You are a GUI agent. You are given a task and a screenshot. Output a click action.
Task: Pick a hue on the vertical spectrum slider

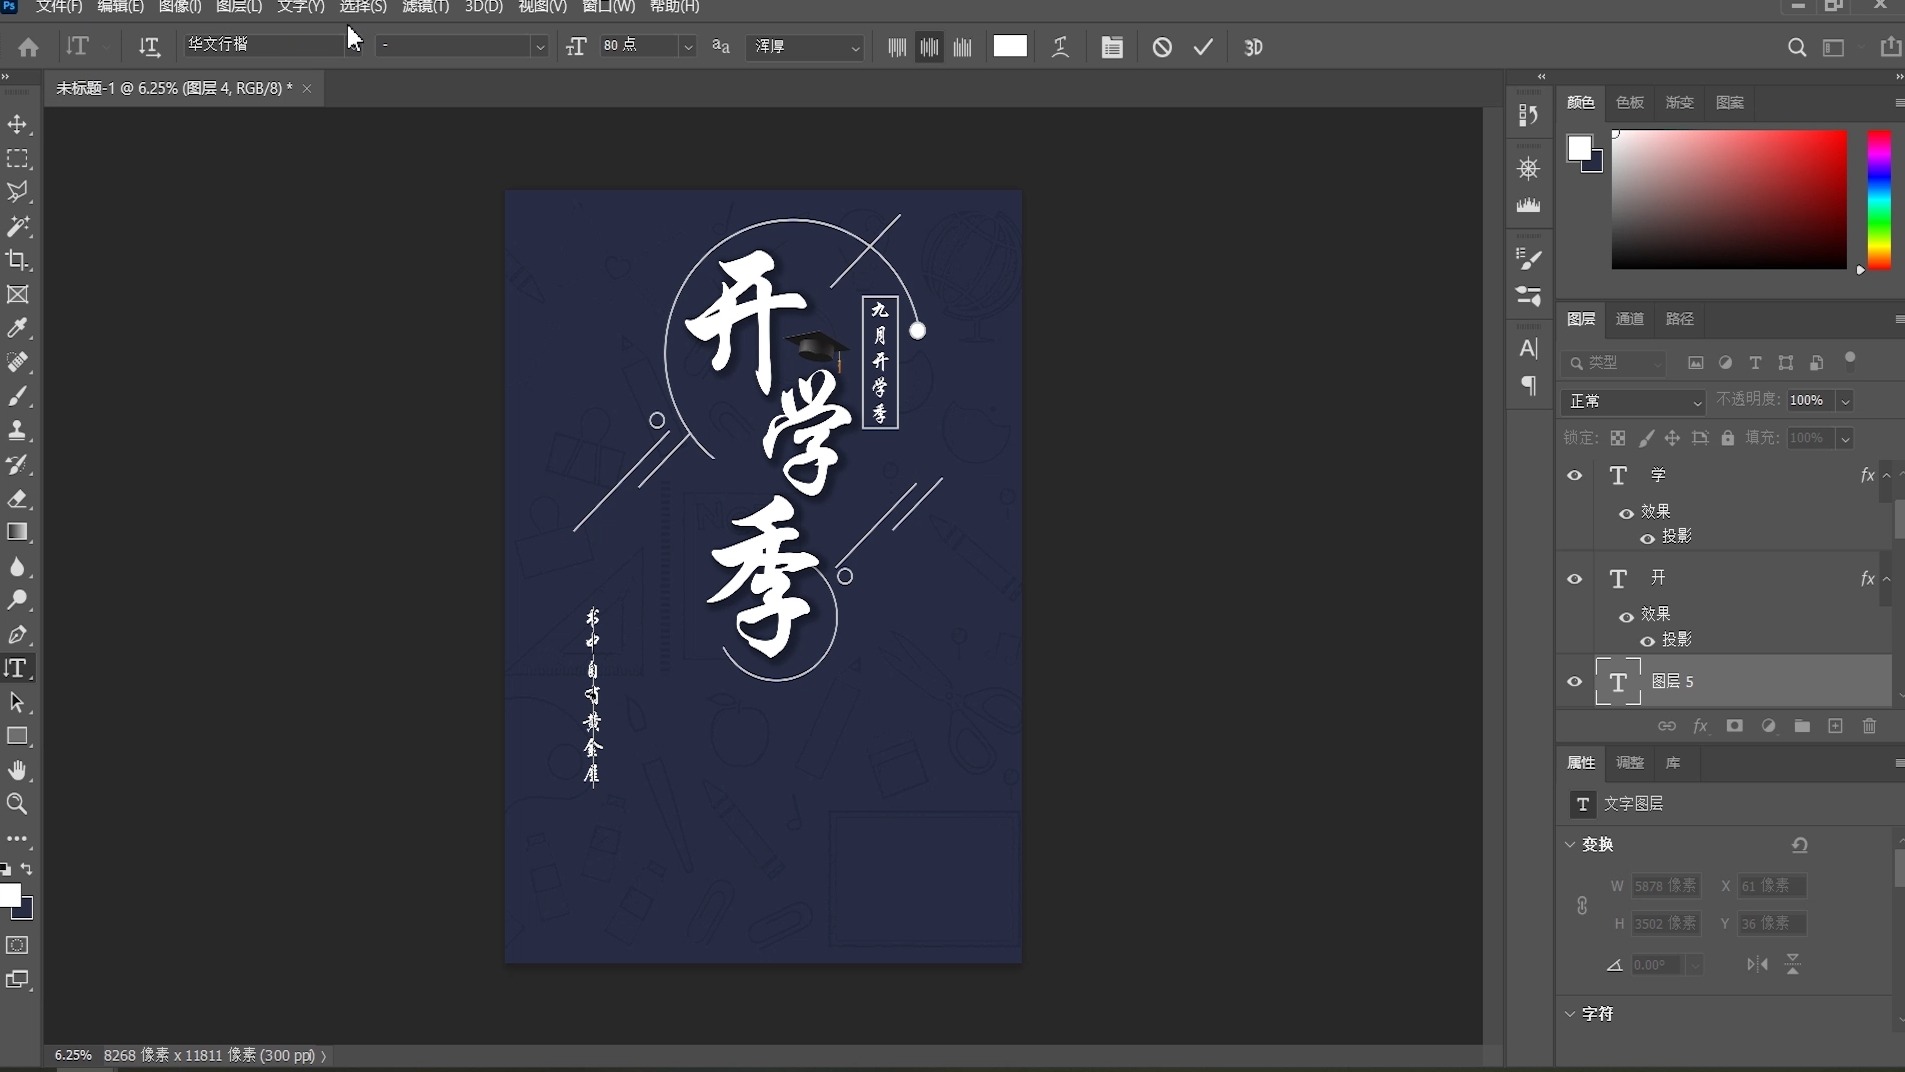[x=1879, y=200]
